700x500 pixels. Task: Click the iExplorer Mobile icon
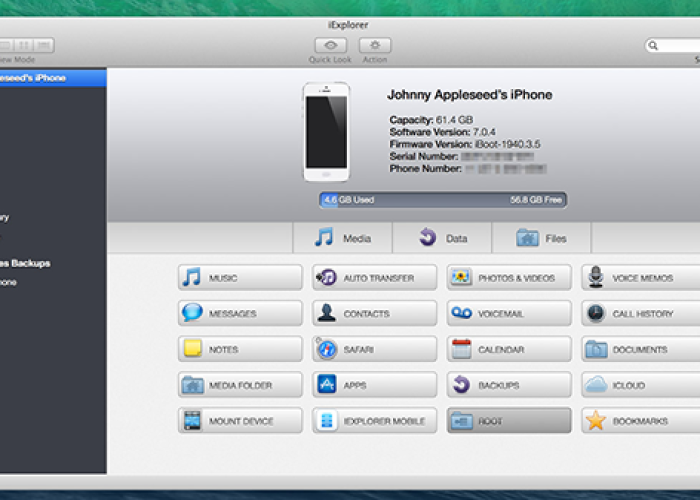point(327,421)
